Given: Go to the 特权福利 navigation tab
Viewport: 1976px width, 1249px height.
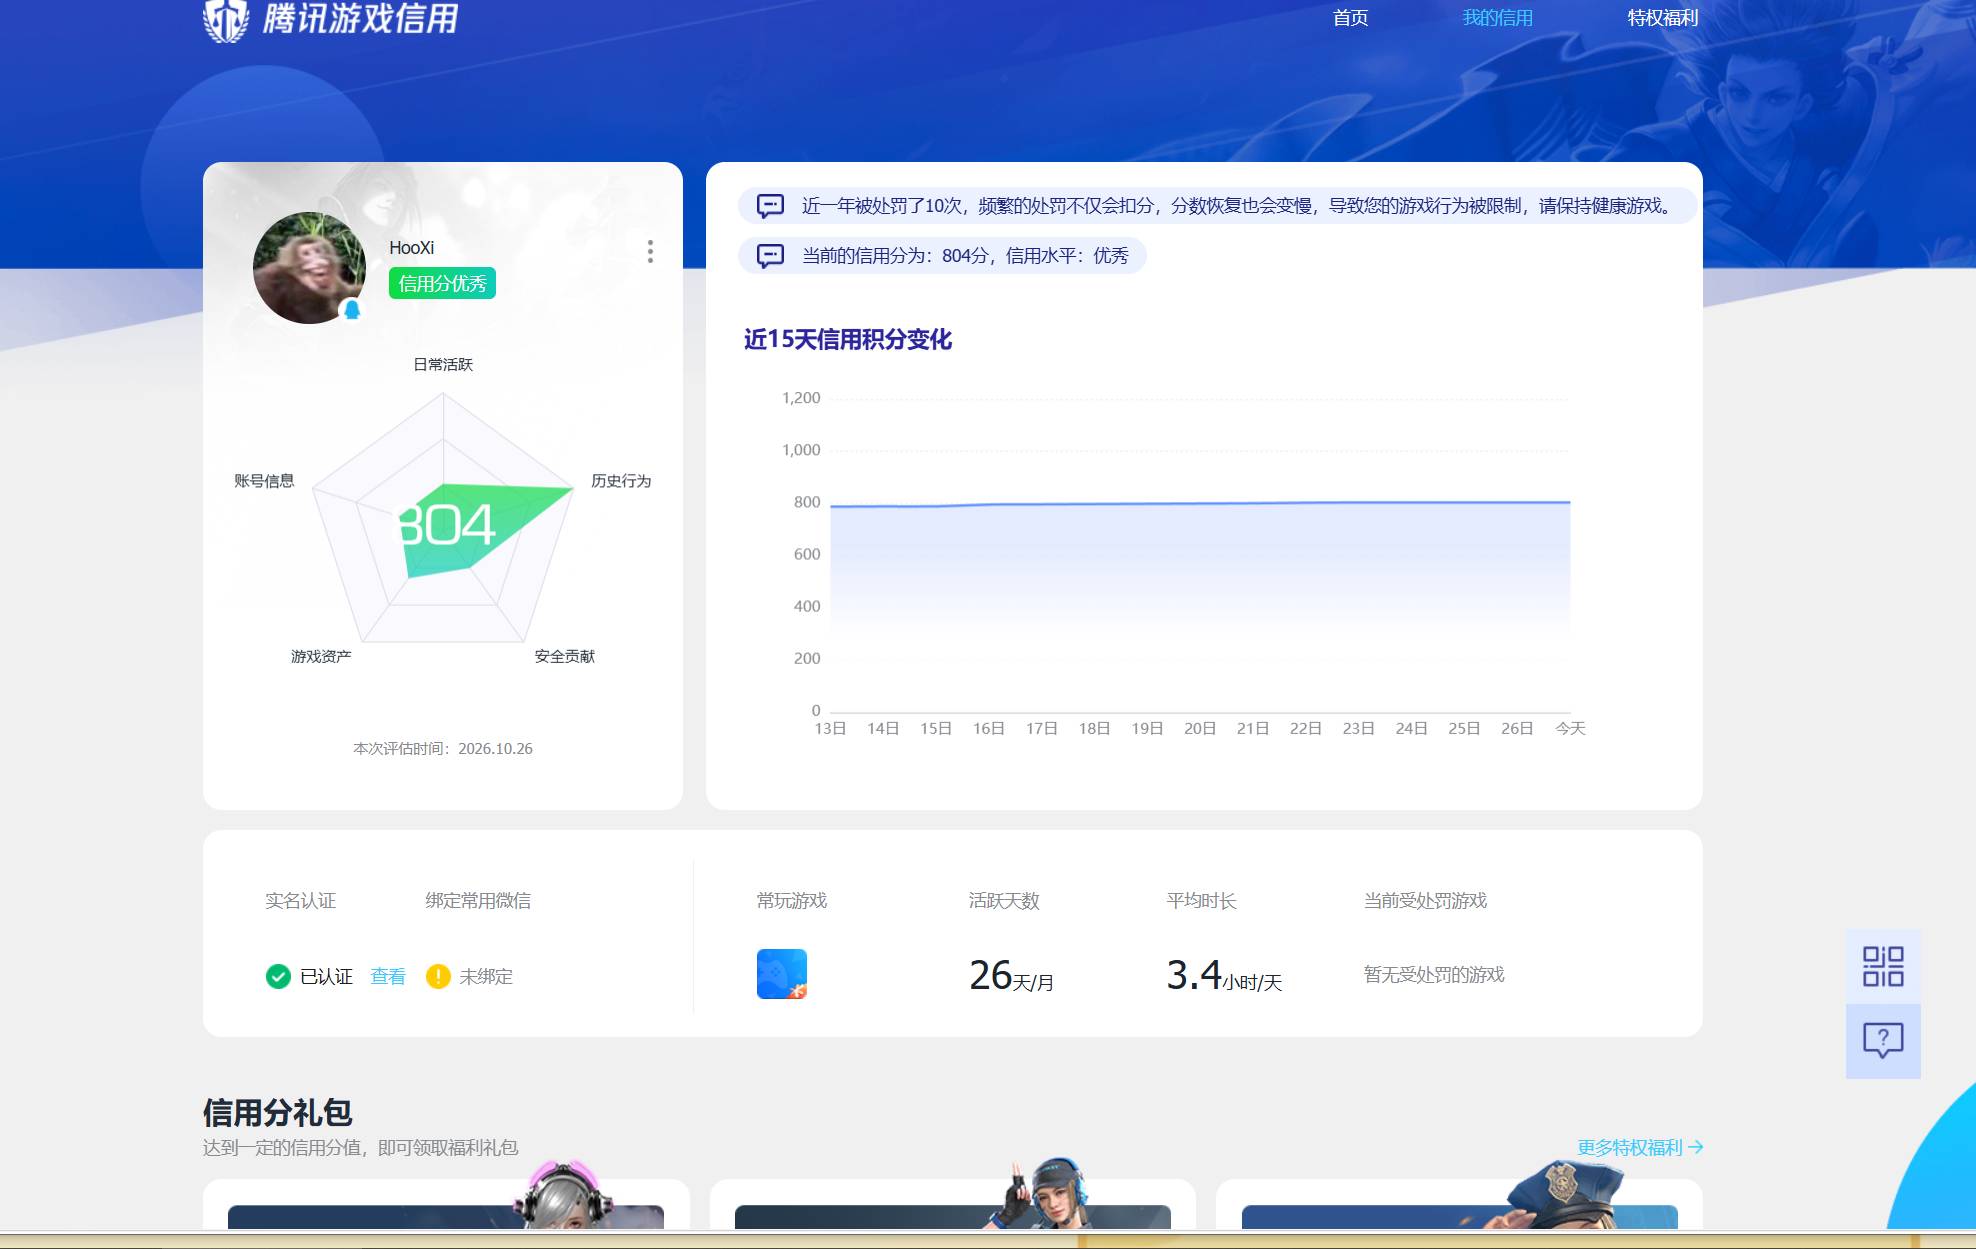Looking at the screenshot, I should [1662, 18].
